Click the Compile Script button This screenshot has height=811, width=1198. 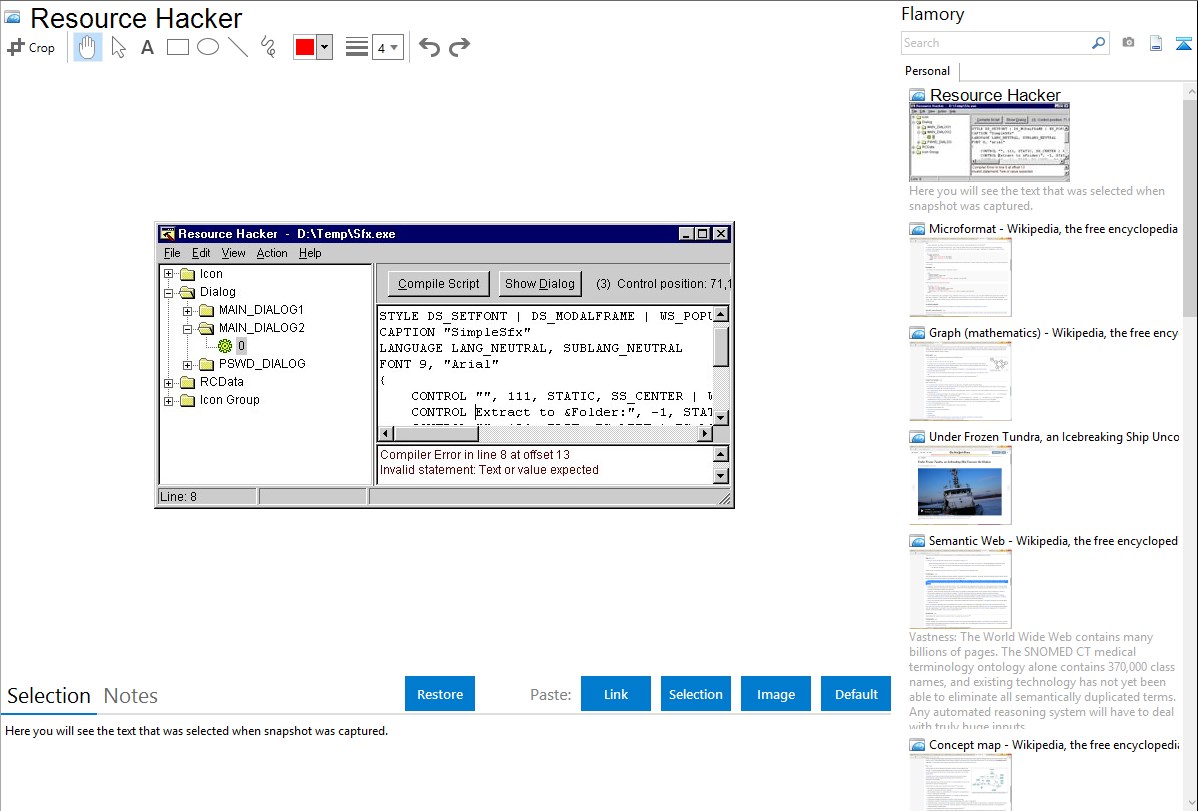click(x=439, y=284)
